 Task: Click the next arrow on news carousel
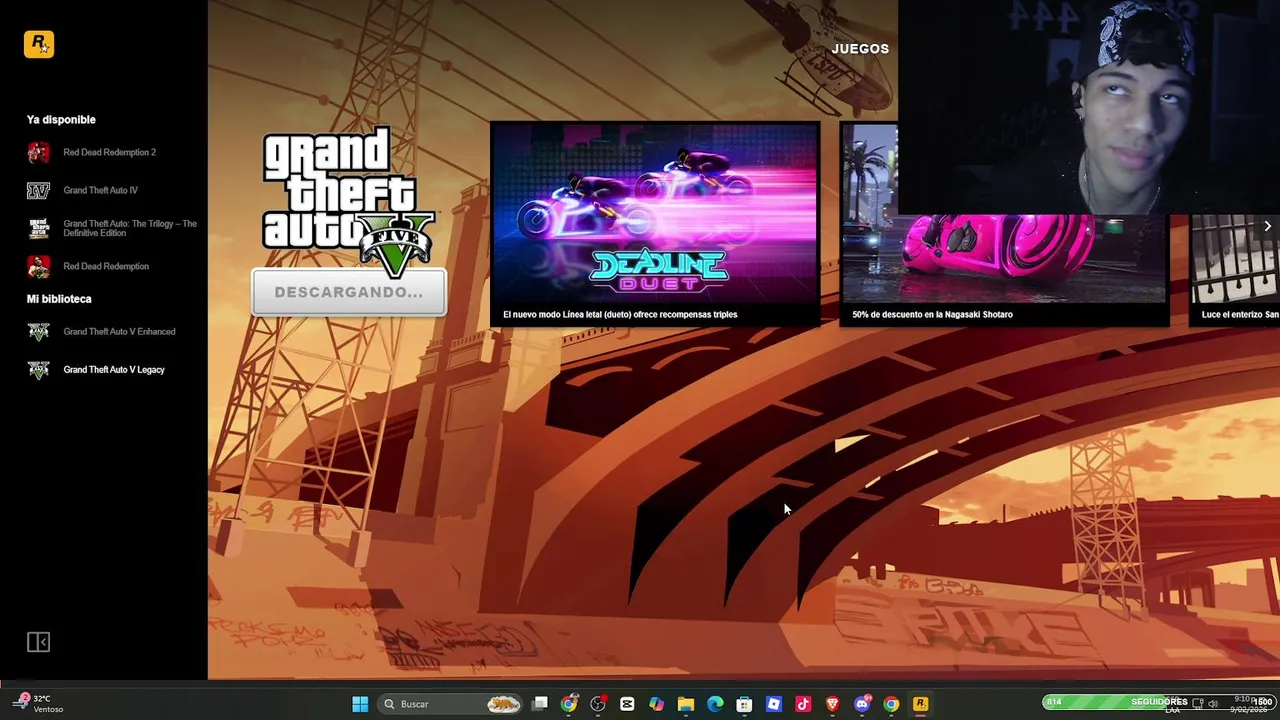pos(1267,226)
